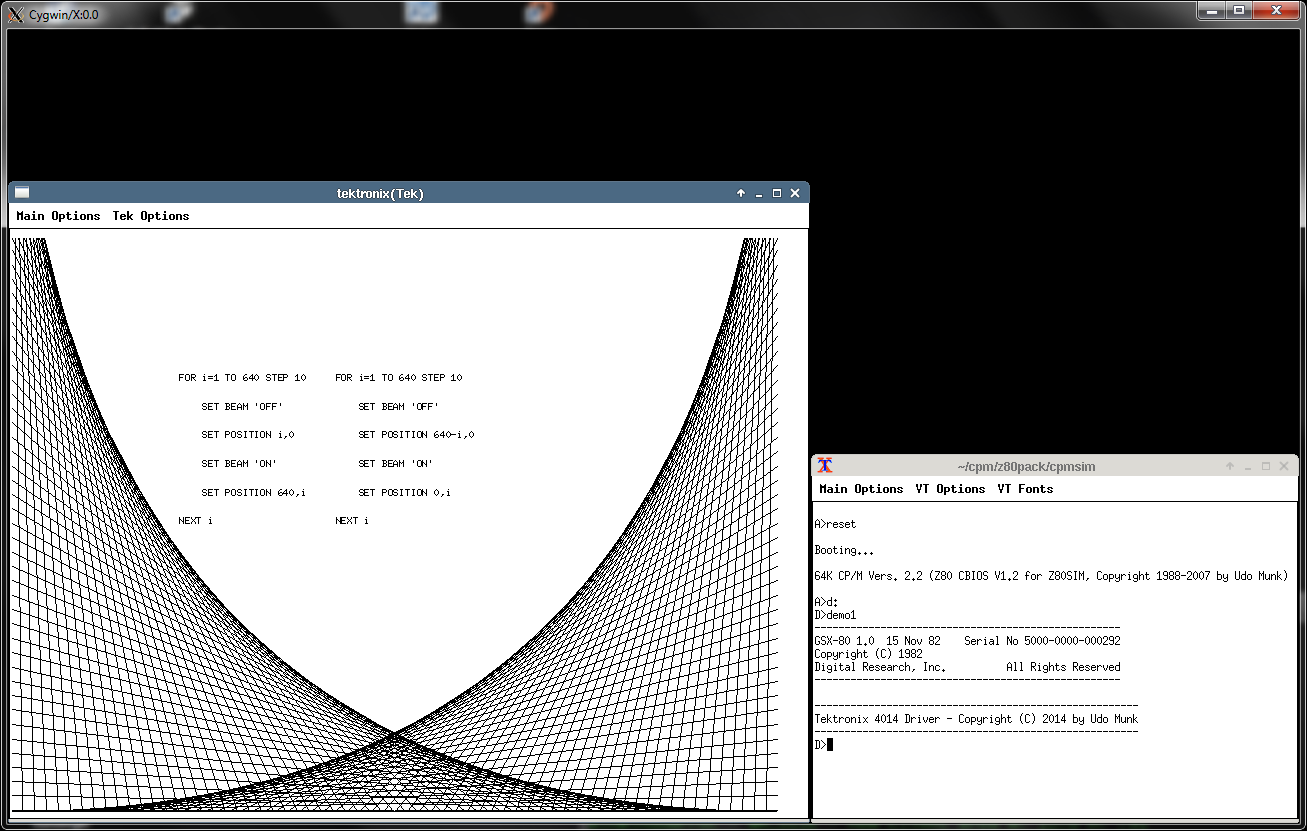Maximize the cpmsim terminal window
The width and height of the screenshot is (1307, 831).
tap(1266, 466)
